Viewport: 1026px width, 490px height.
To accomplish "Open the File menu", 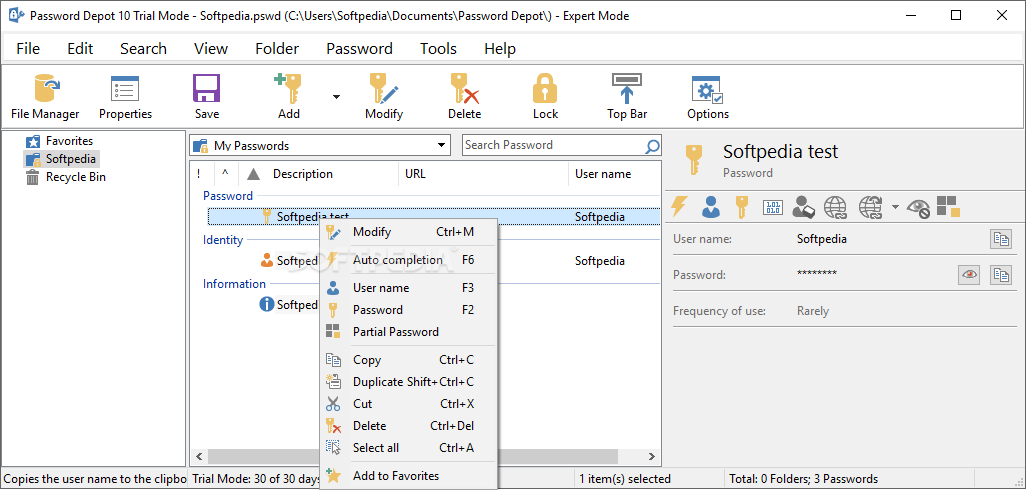I will coord(28,49).
